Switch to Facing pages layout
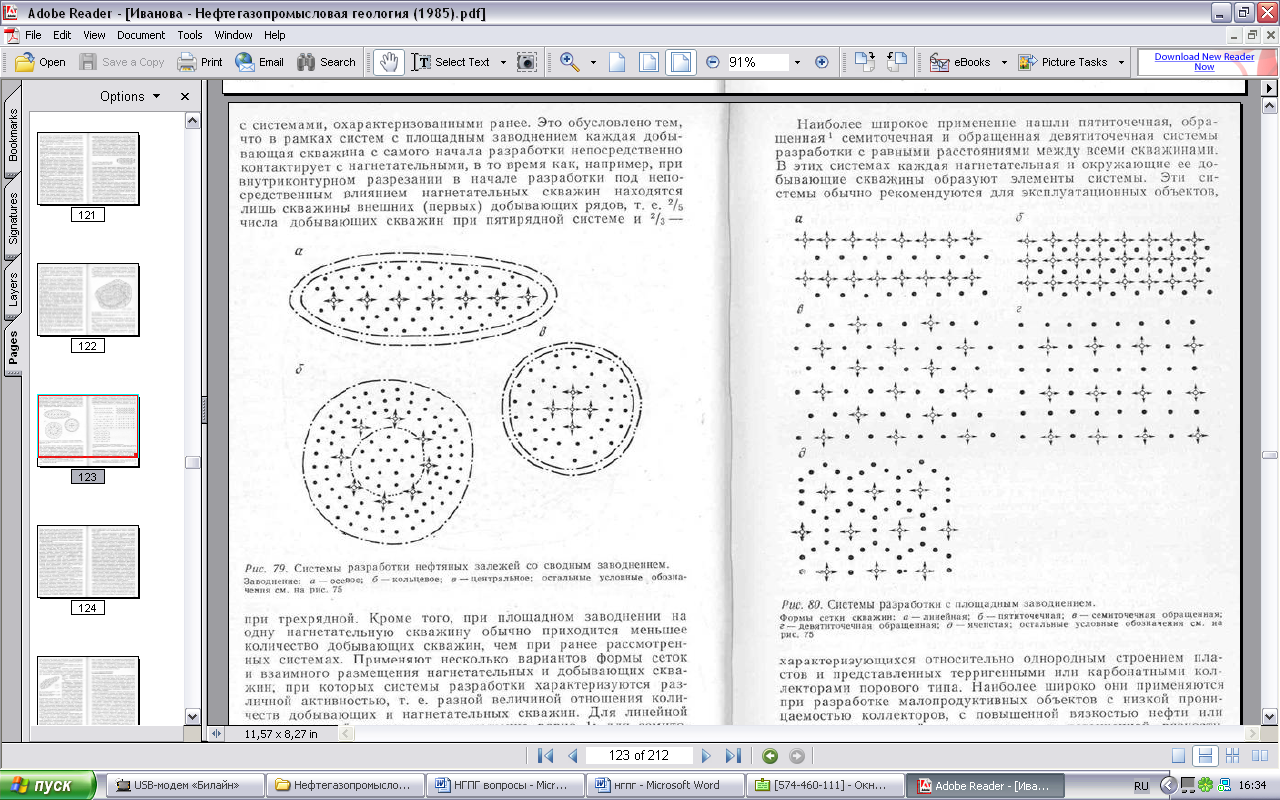Screen dimensions: 1280x800 [x=1258, y=756]
